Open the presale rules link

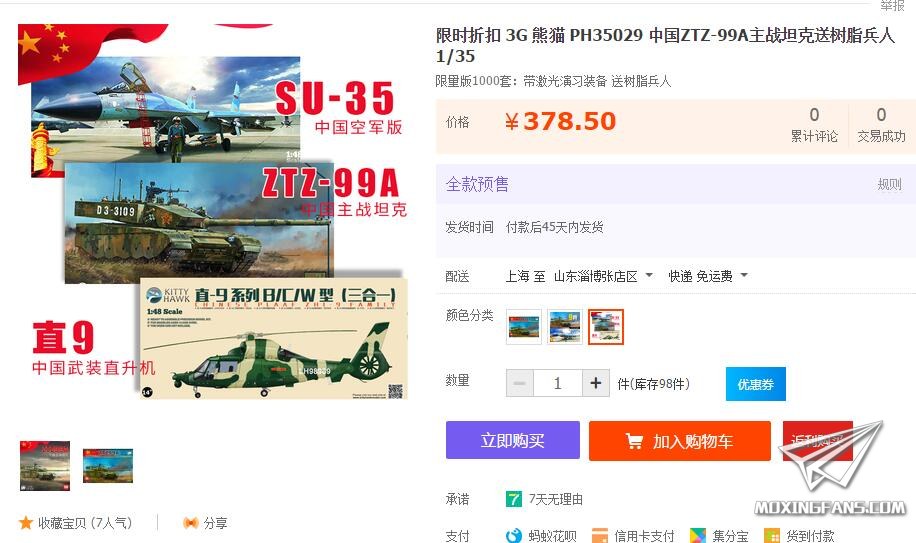click(889, 185)
